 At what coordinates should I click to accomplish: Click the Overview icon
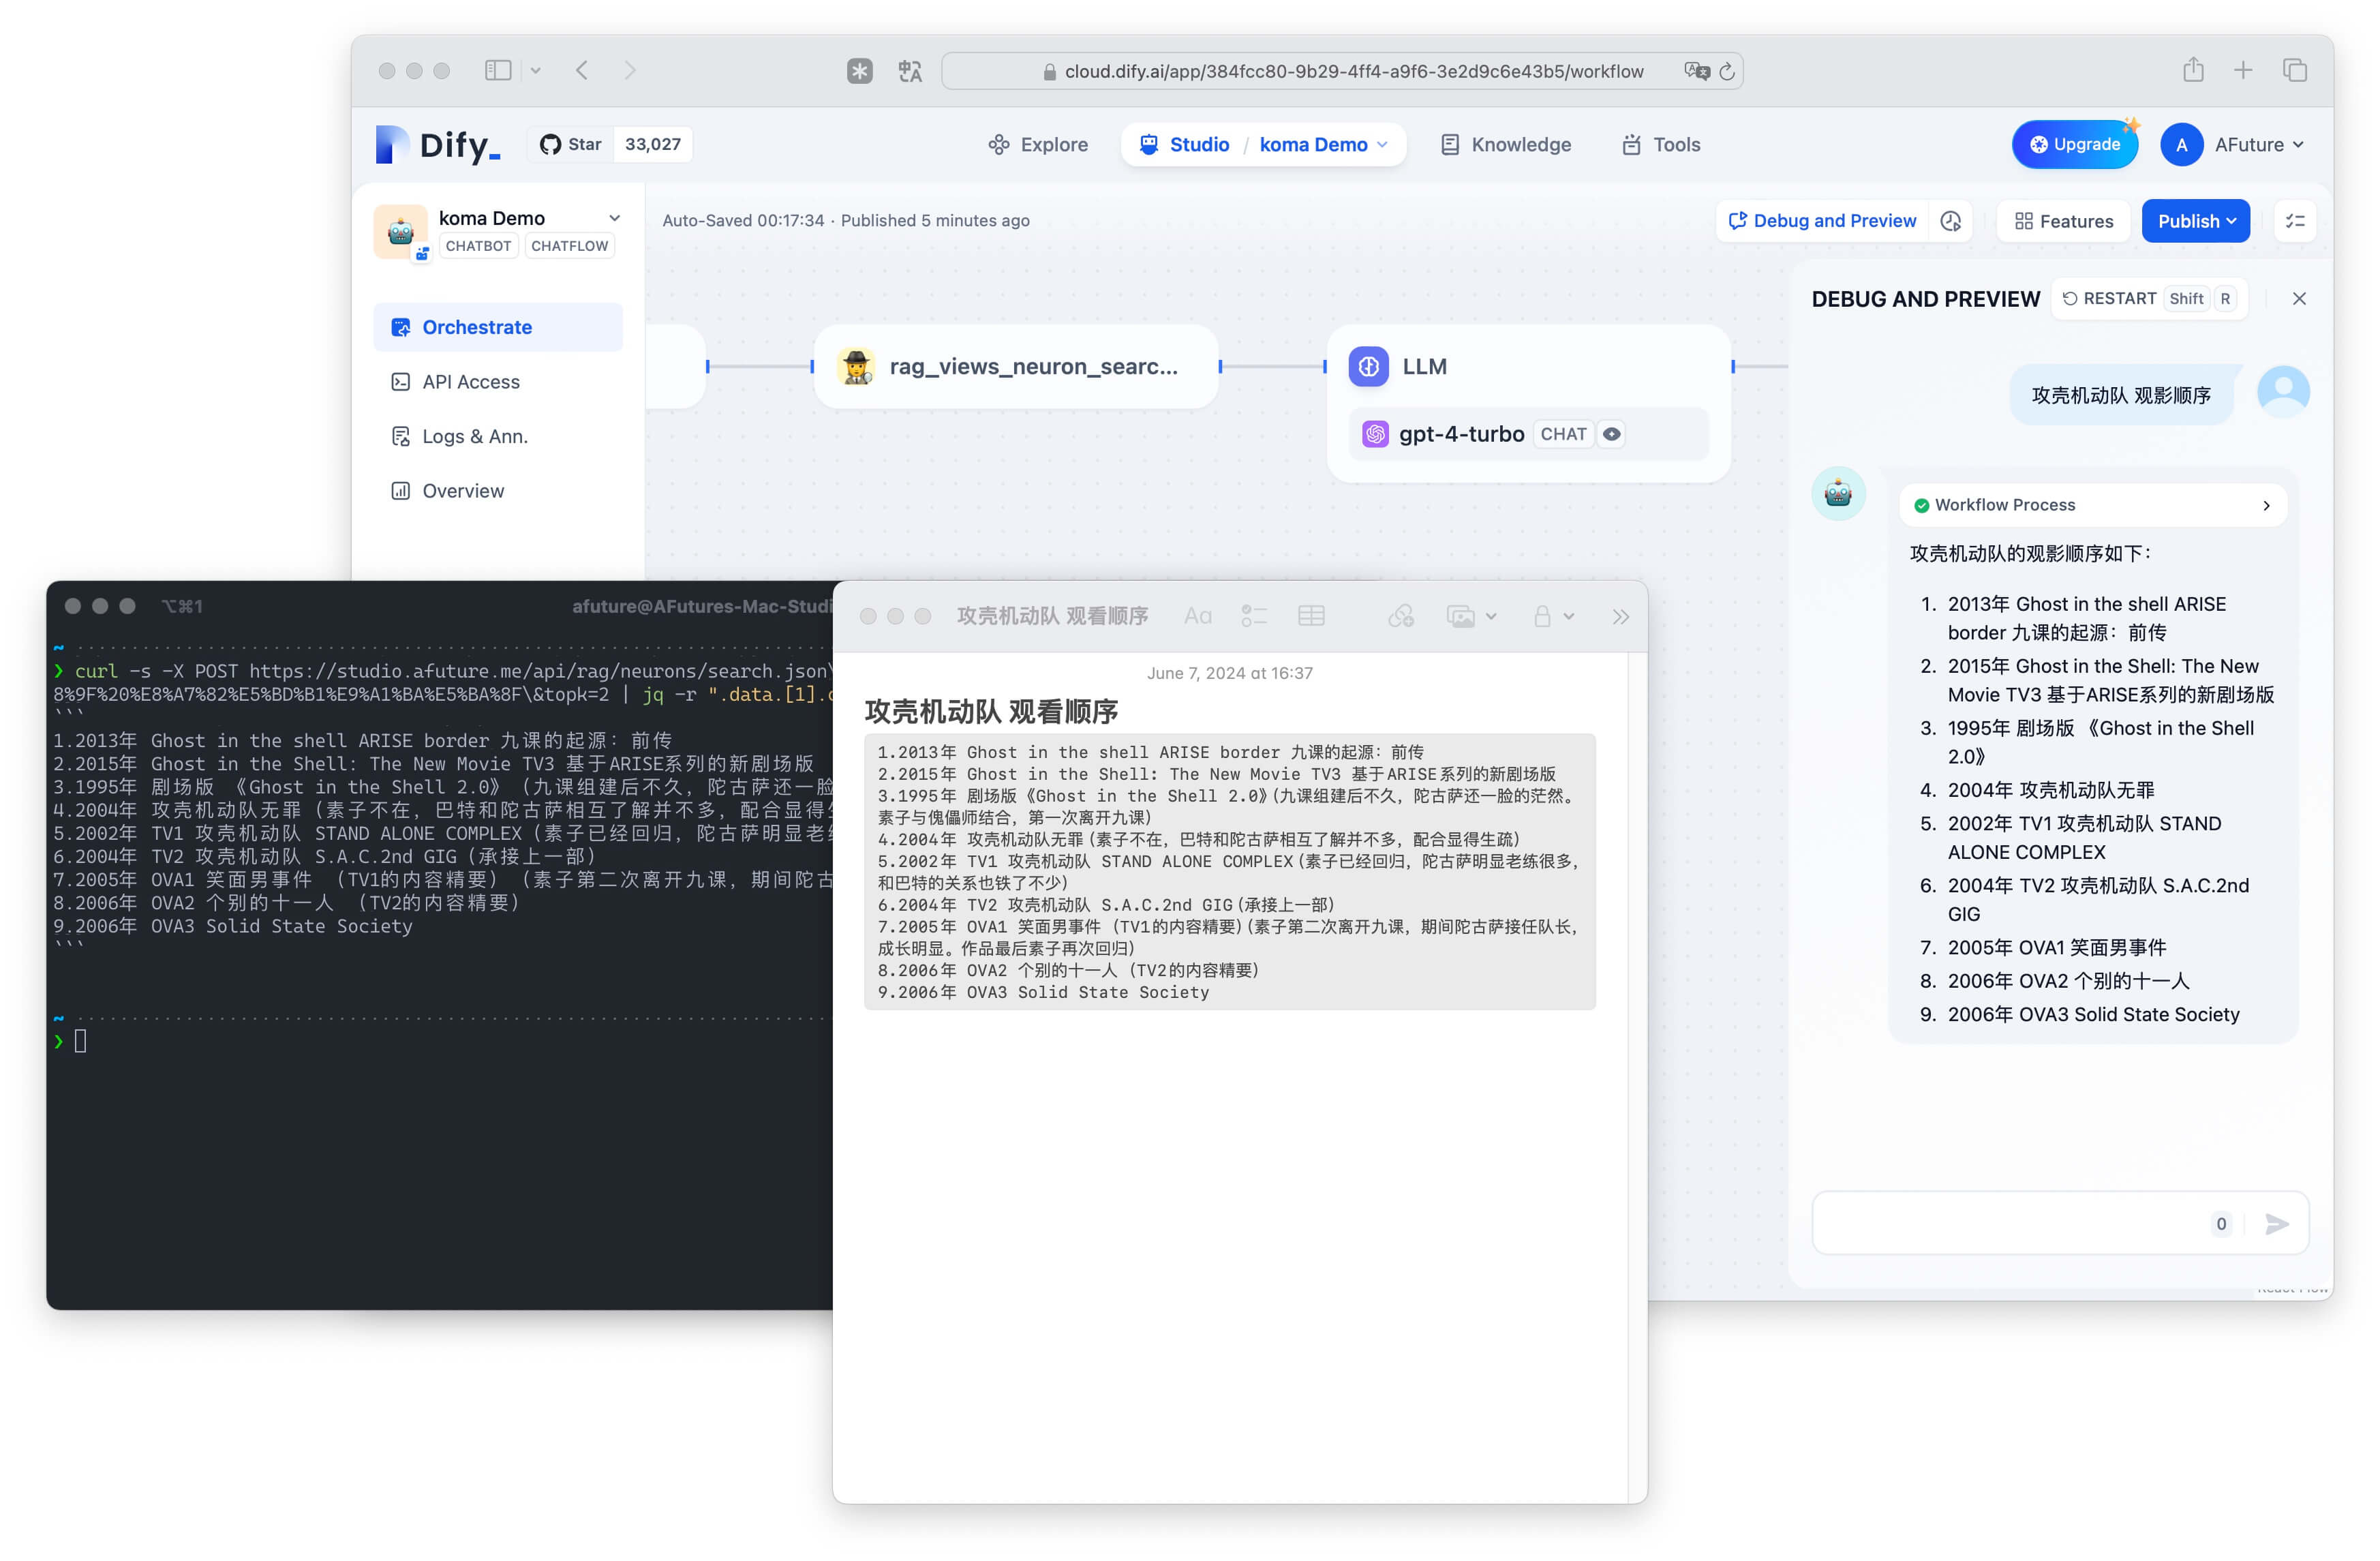[401, 489]
